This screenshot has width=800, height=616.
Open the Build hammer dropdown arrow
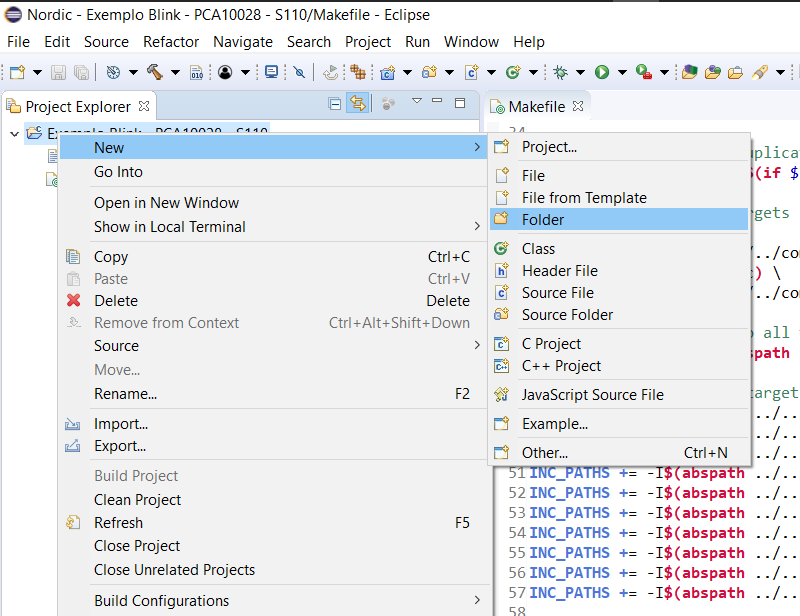click(175, 72)
